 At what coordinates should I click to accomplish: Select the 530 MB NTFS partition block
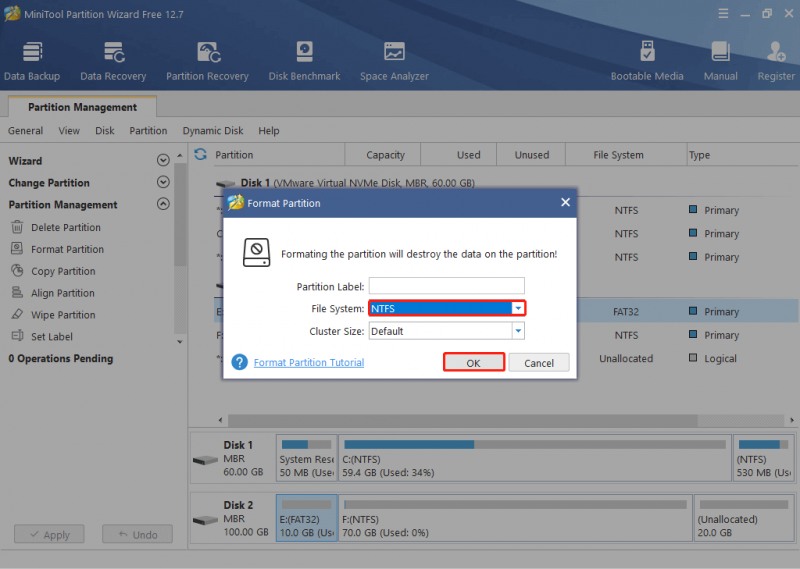pos(763,458)
